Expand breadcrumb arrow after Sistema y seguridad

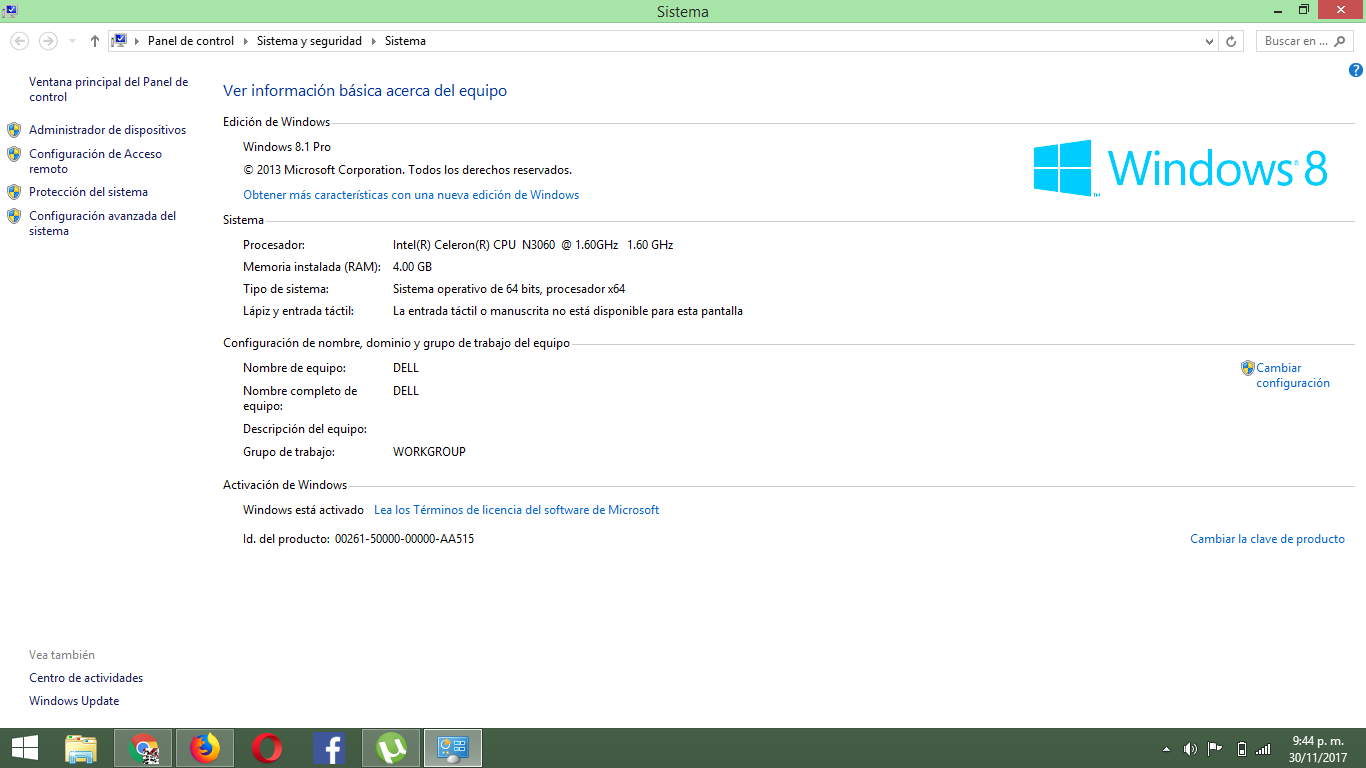(x=374, y=41)
